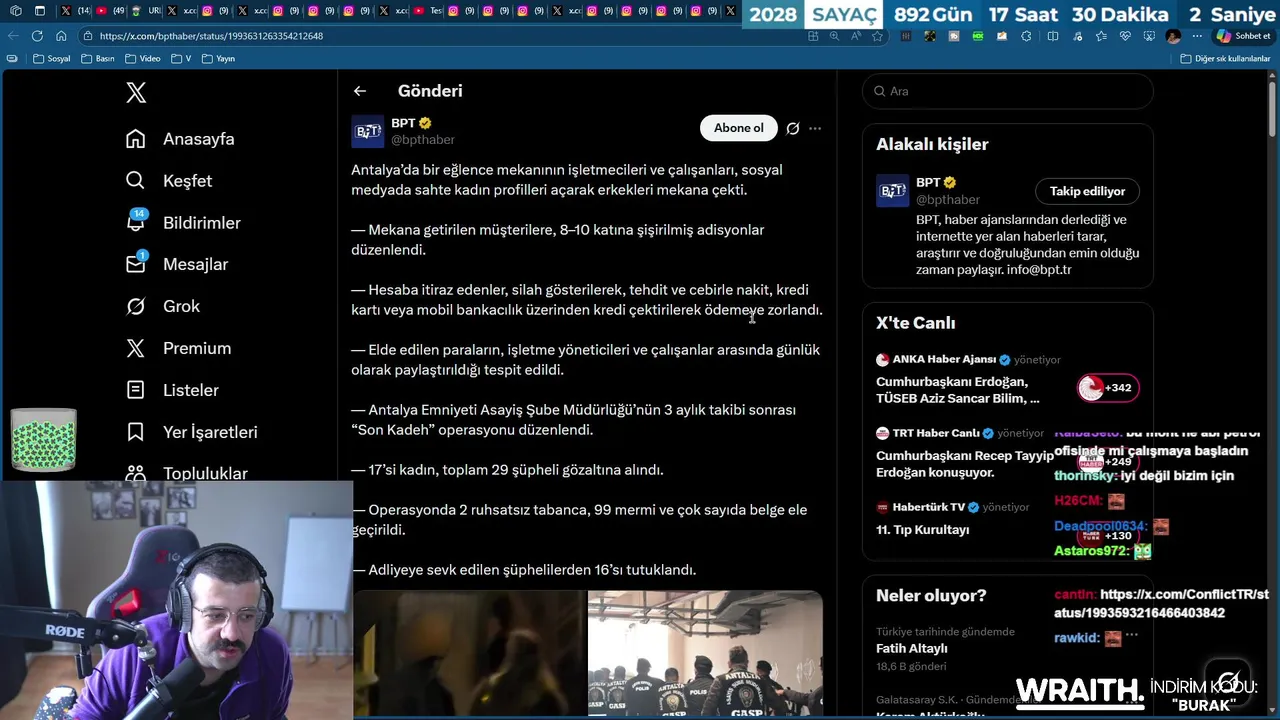The image size is (1280, 720).
Task: Click Premium X icon in sidebar
Action: 136,348
